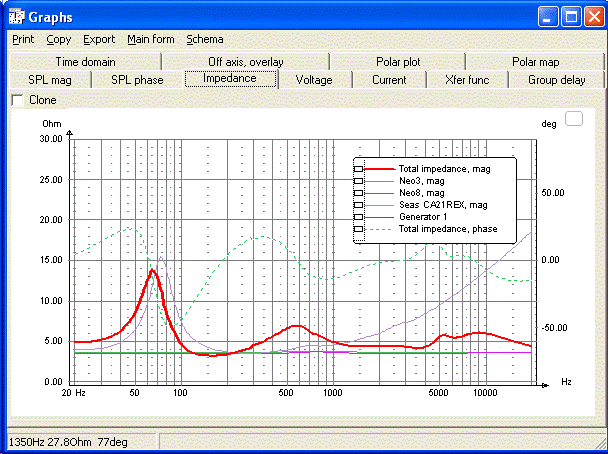Image resolution: width=608 pixels, height=454 pixels.
Task: Toggle Generator 1 curve checkbox
Action: tap(359, 217)
